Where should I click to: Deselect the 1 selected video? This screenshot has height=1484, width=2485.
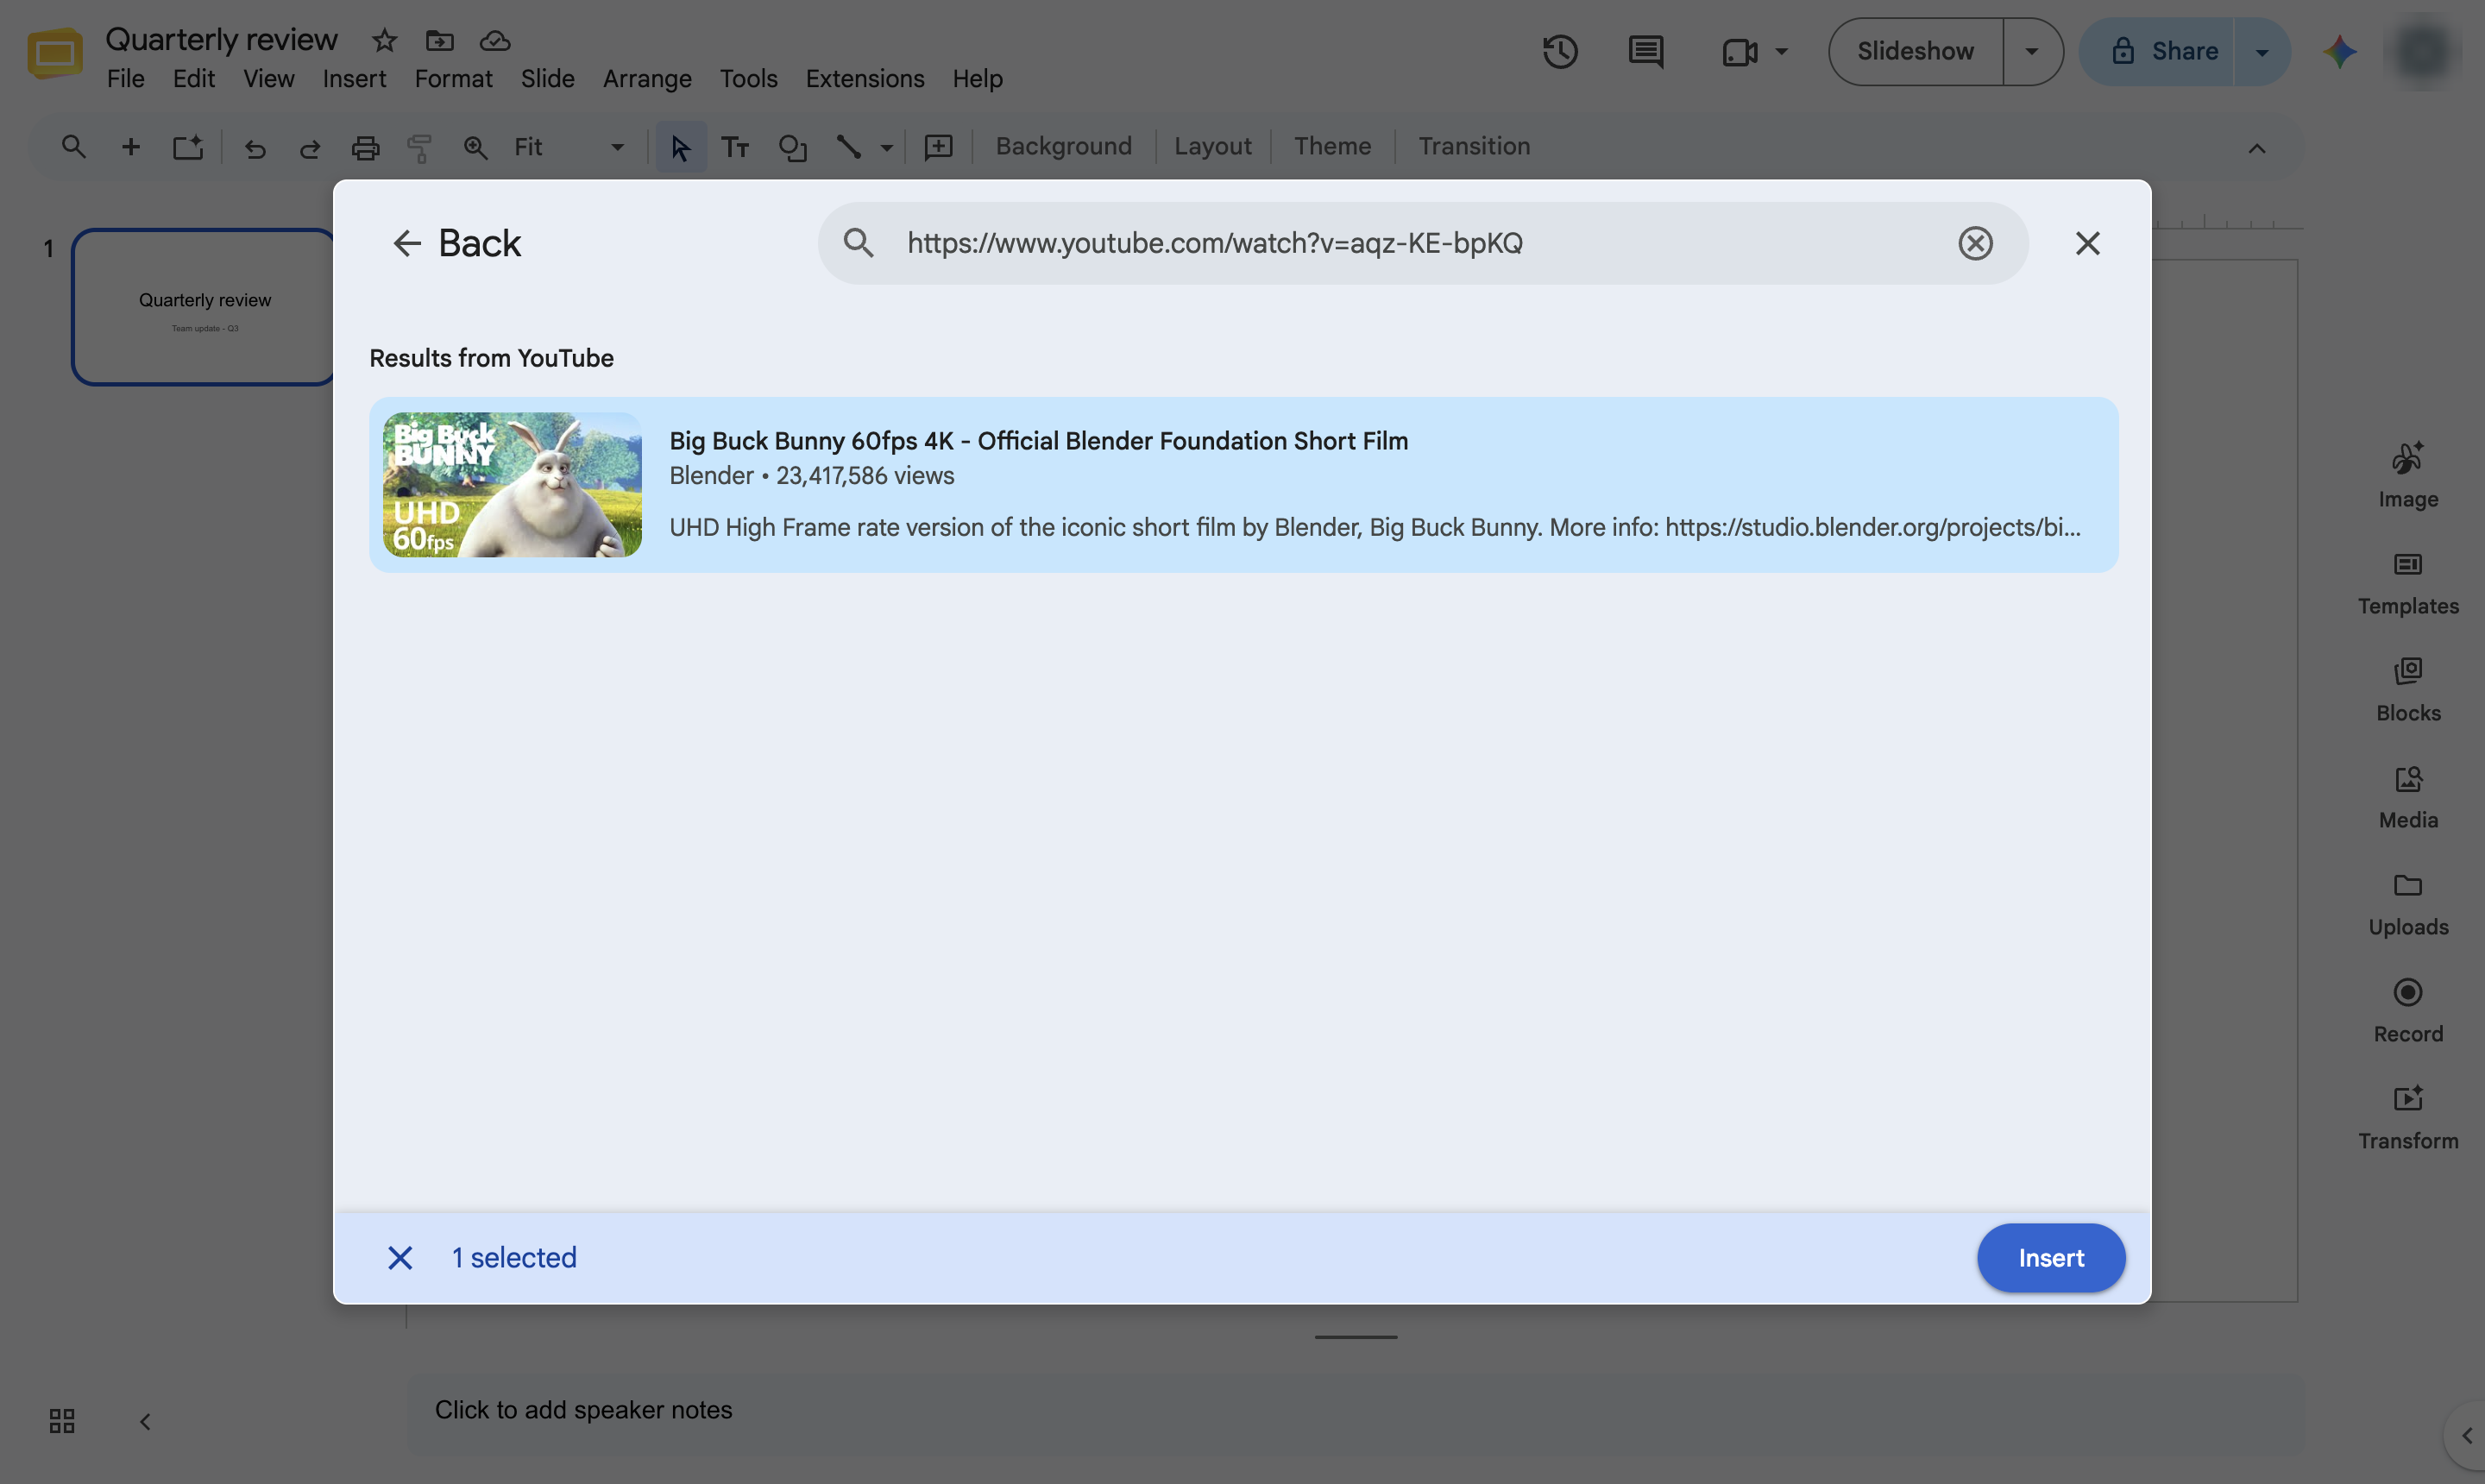[x=400, y=1258]
